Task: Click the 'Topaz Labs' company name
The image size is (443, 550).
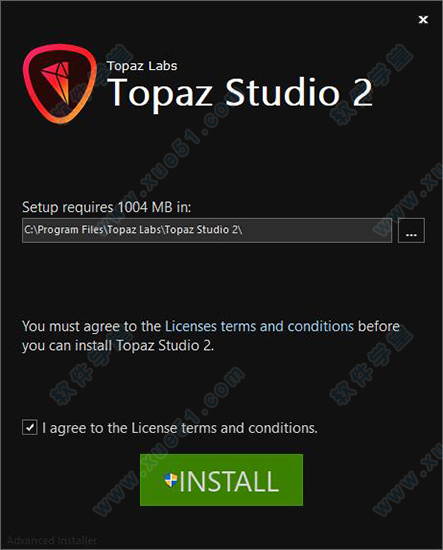Action: [x=142, y=66]
